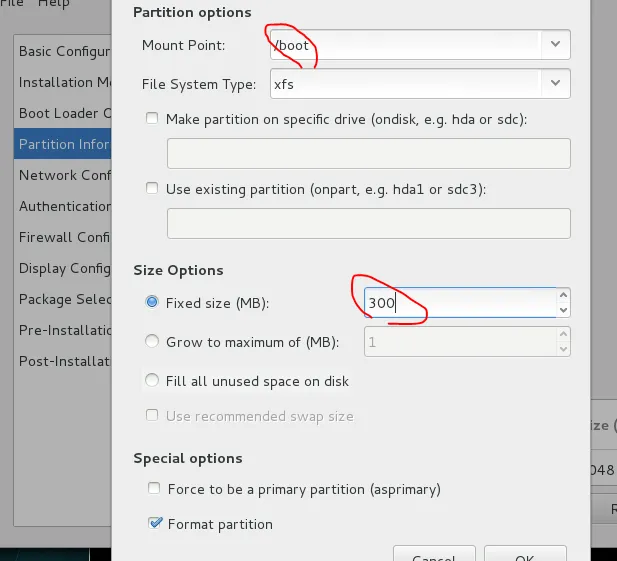Select Grow to maximum of (MB) option
Screen dimensions: 617x561
152,342
